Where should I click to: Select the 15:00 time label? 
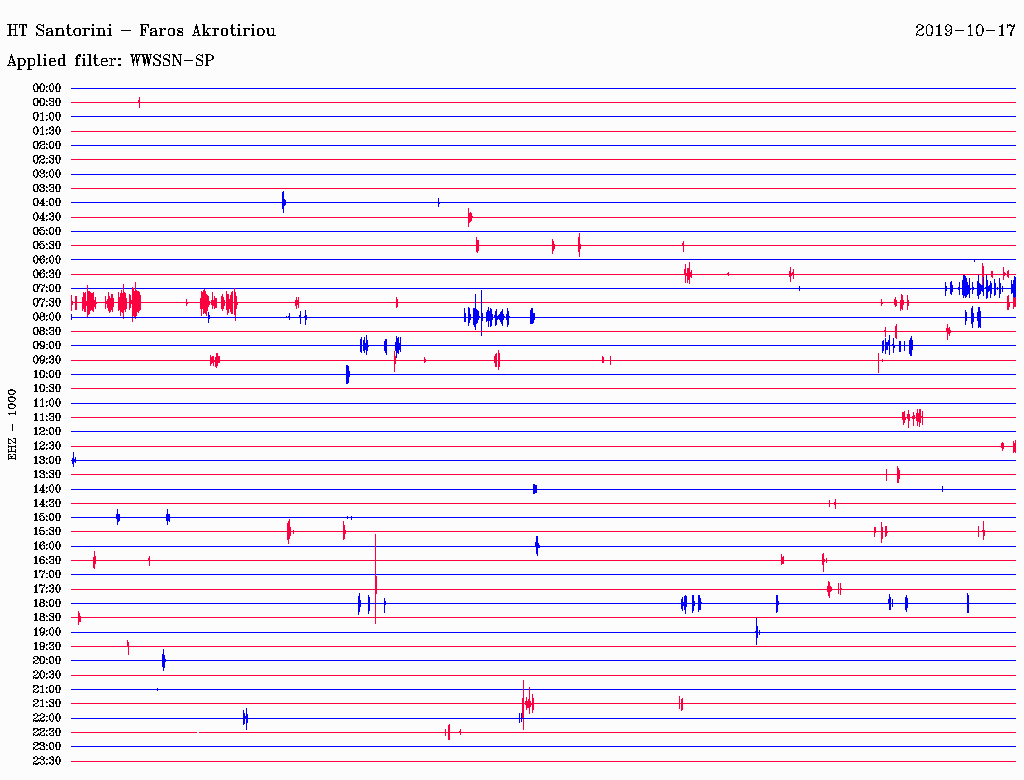(x=46, y=518)
